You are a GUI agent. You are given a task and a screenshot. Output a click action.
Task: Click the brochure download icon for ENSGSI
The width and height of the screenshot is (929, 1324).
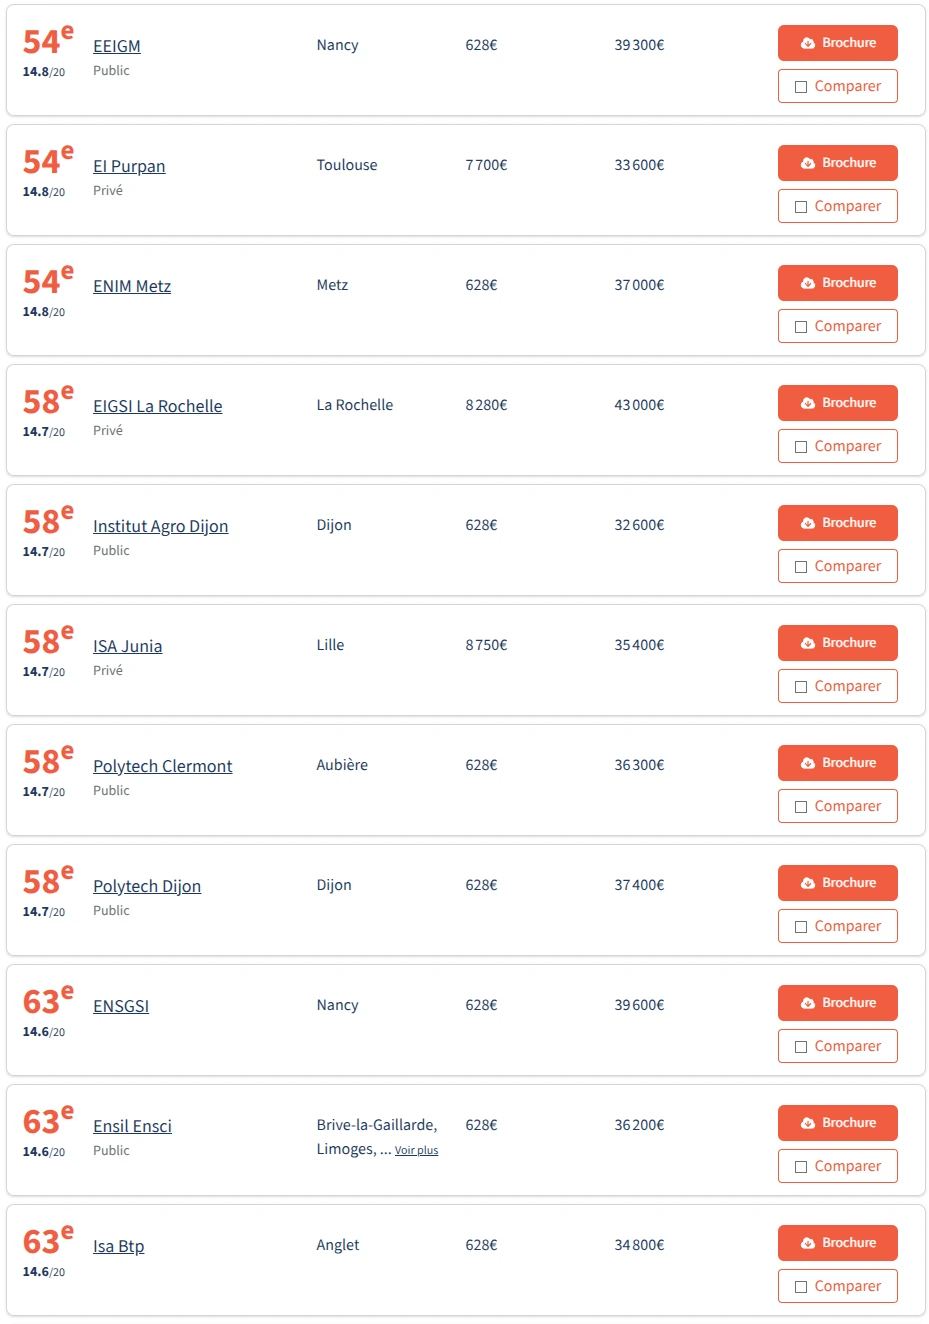point(808,1003)
